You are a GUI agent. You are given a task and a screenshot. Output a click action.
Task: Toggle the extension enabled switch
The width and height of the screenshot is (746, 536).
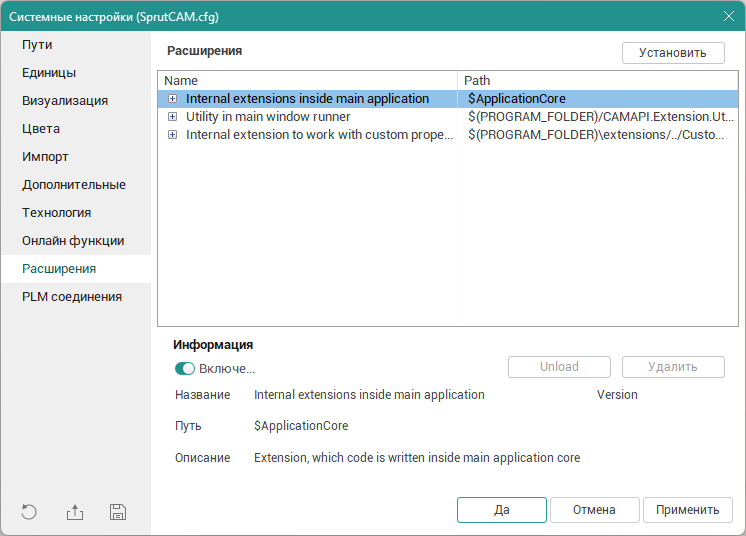click(184, 368)
